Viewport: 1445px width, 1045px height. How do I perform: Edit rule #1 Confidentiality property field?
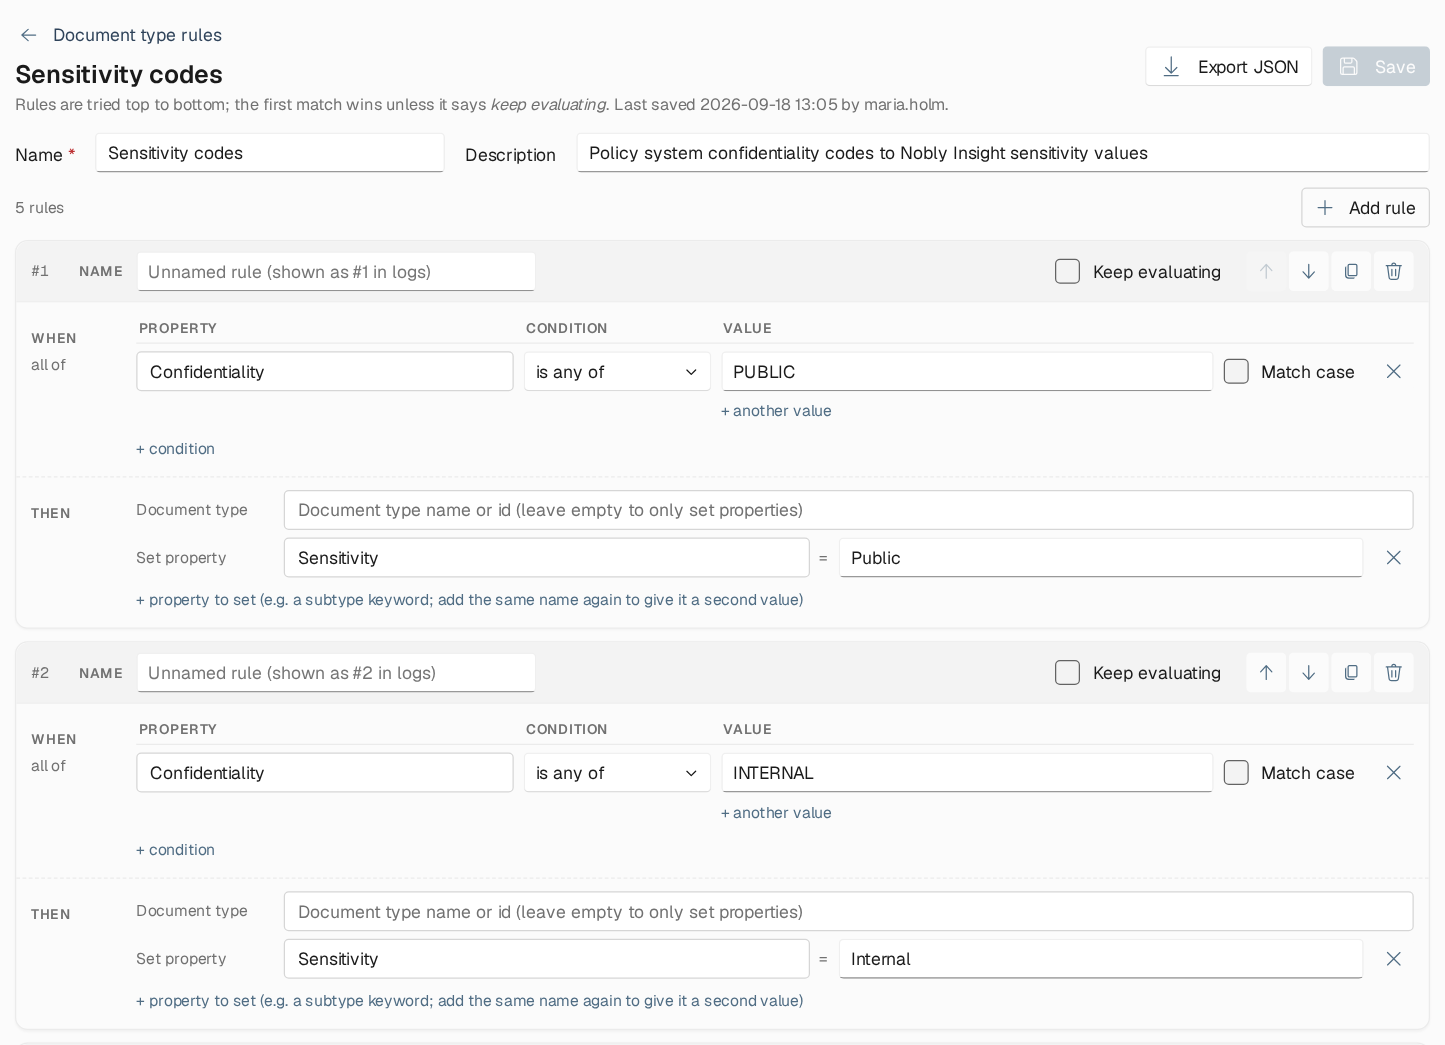325,372
